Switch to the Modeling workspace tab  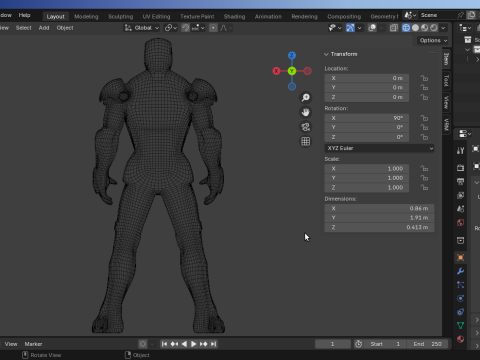point(86,16)
